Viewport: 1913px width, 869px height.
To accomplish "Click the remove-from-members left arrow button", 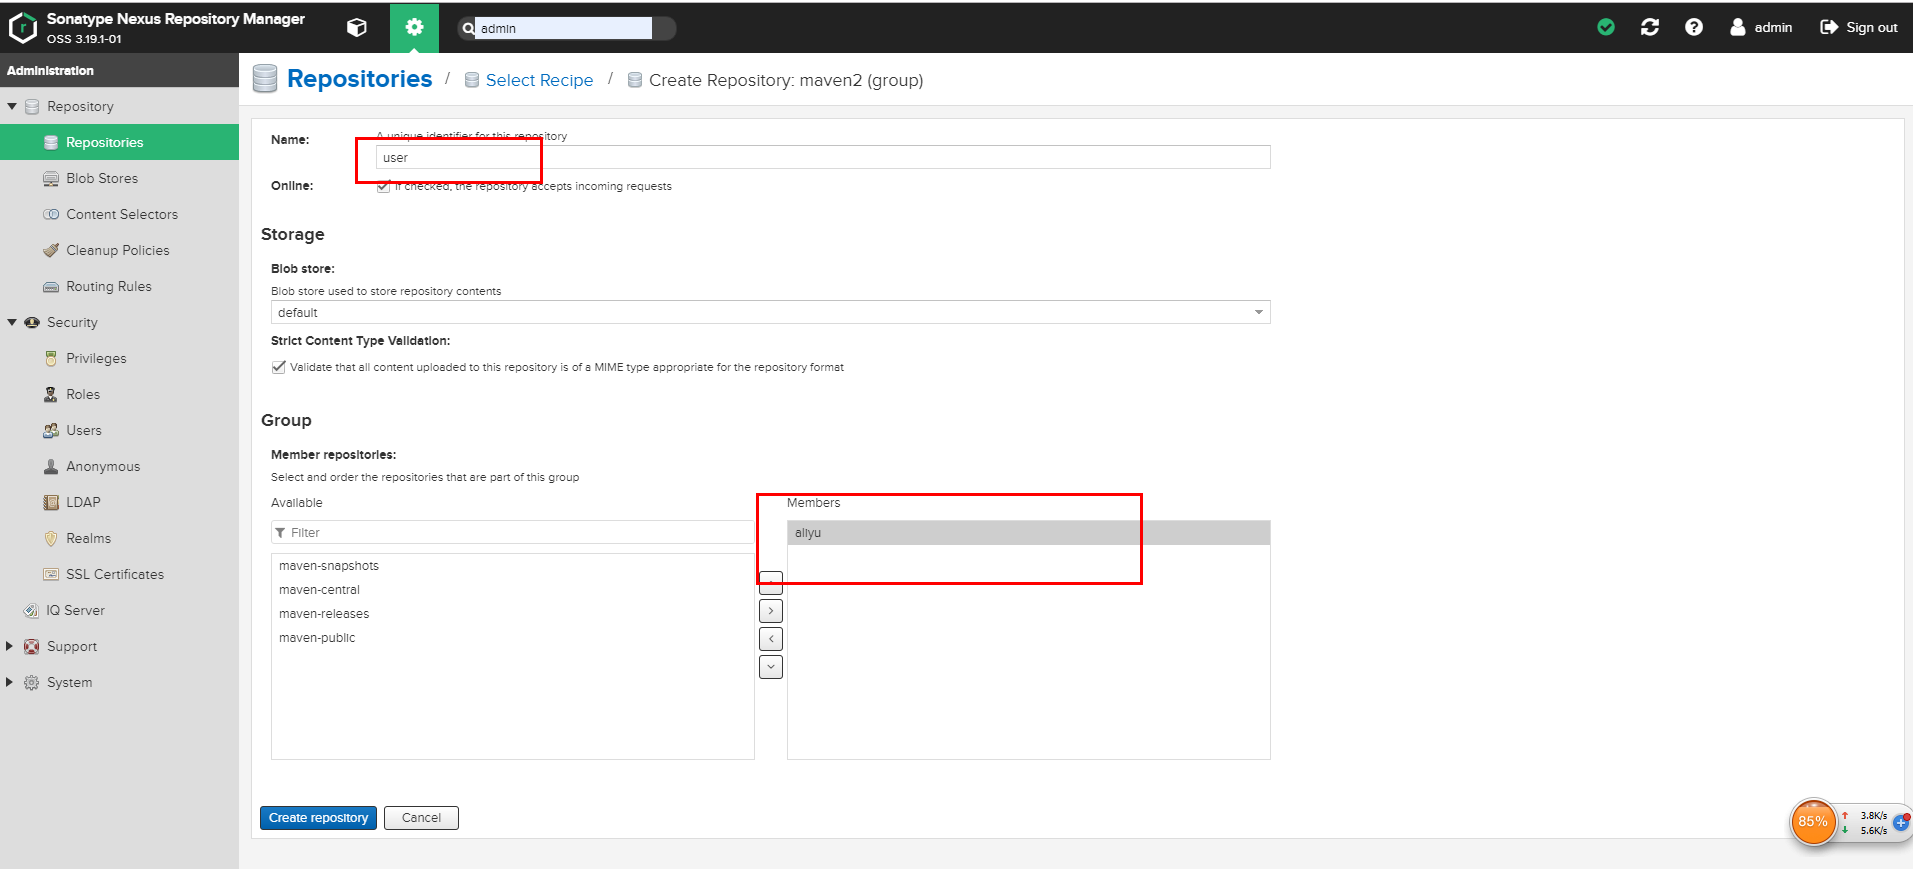I will tap(771, 639).
